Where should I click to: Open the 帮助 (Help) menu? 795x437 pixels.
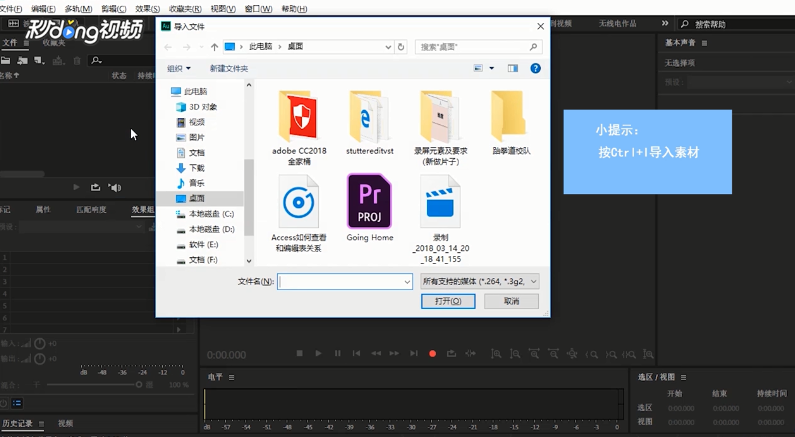point(294,9)
